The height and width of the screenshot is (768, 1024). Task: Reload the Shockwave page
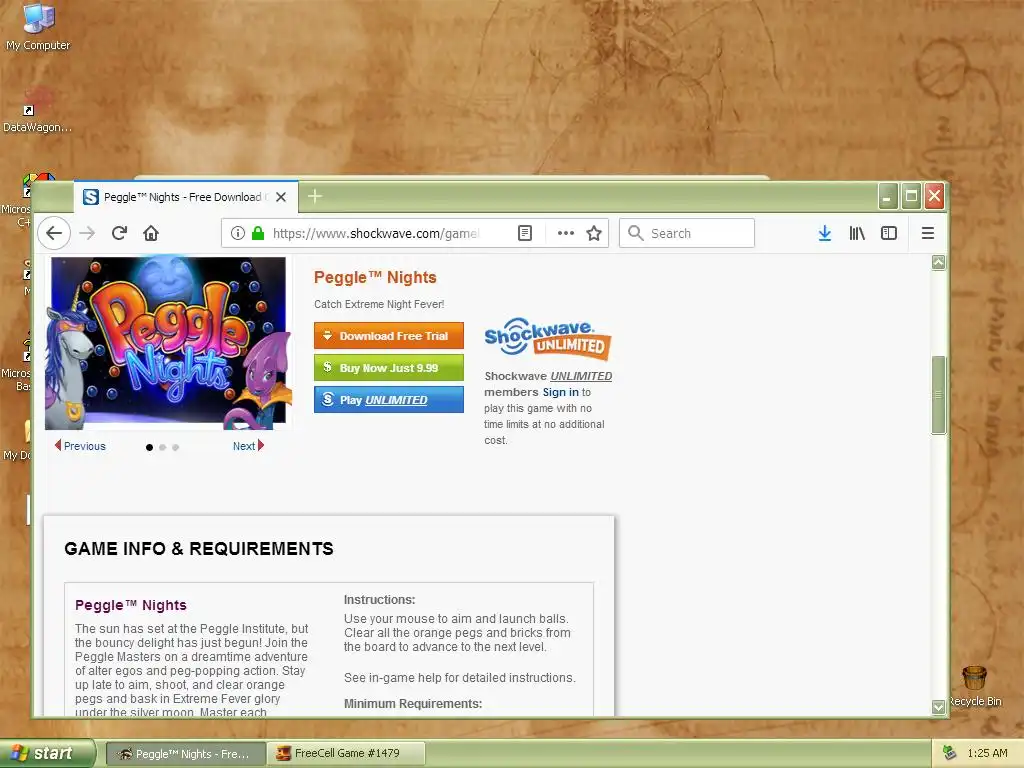(119, 233)
